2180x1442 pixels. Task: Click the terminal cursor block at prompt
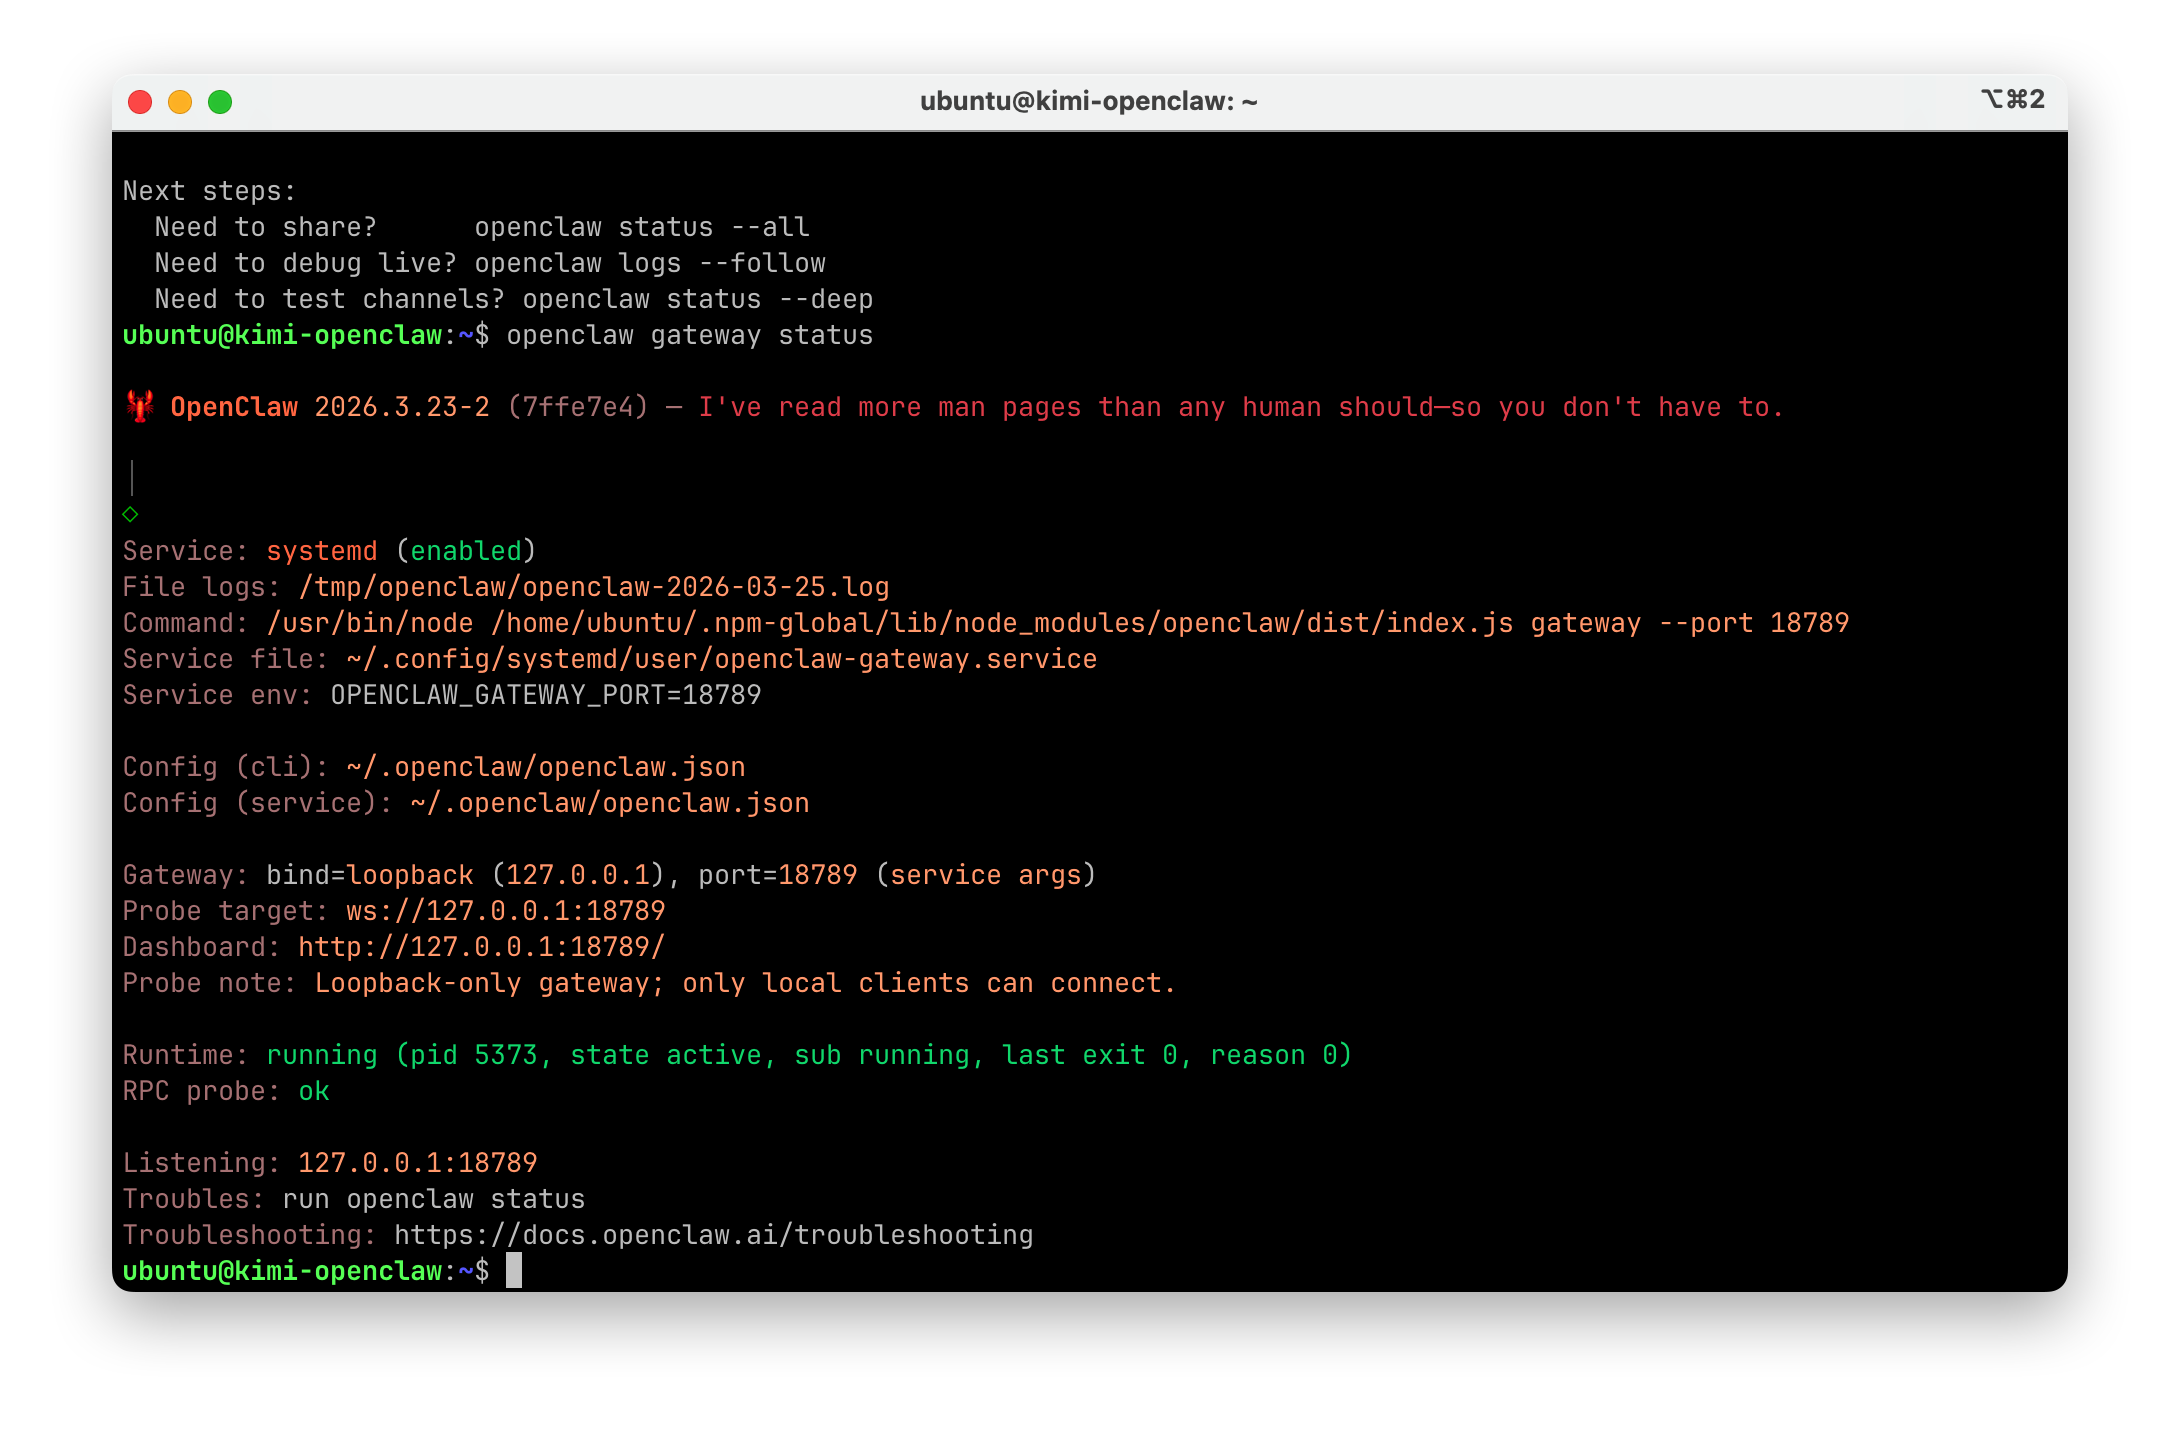(x=514, y=1271)
